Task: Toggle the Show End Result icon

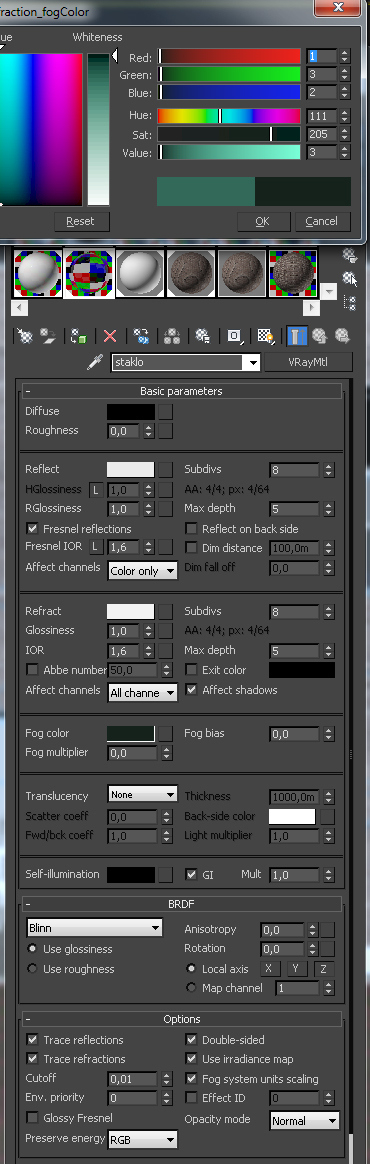Action: [297, 336]
